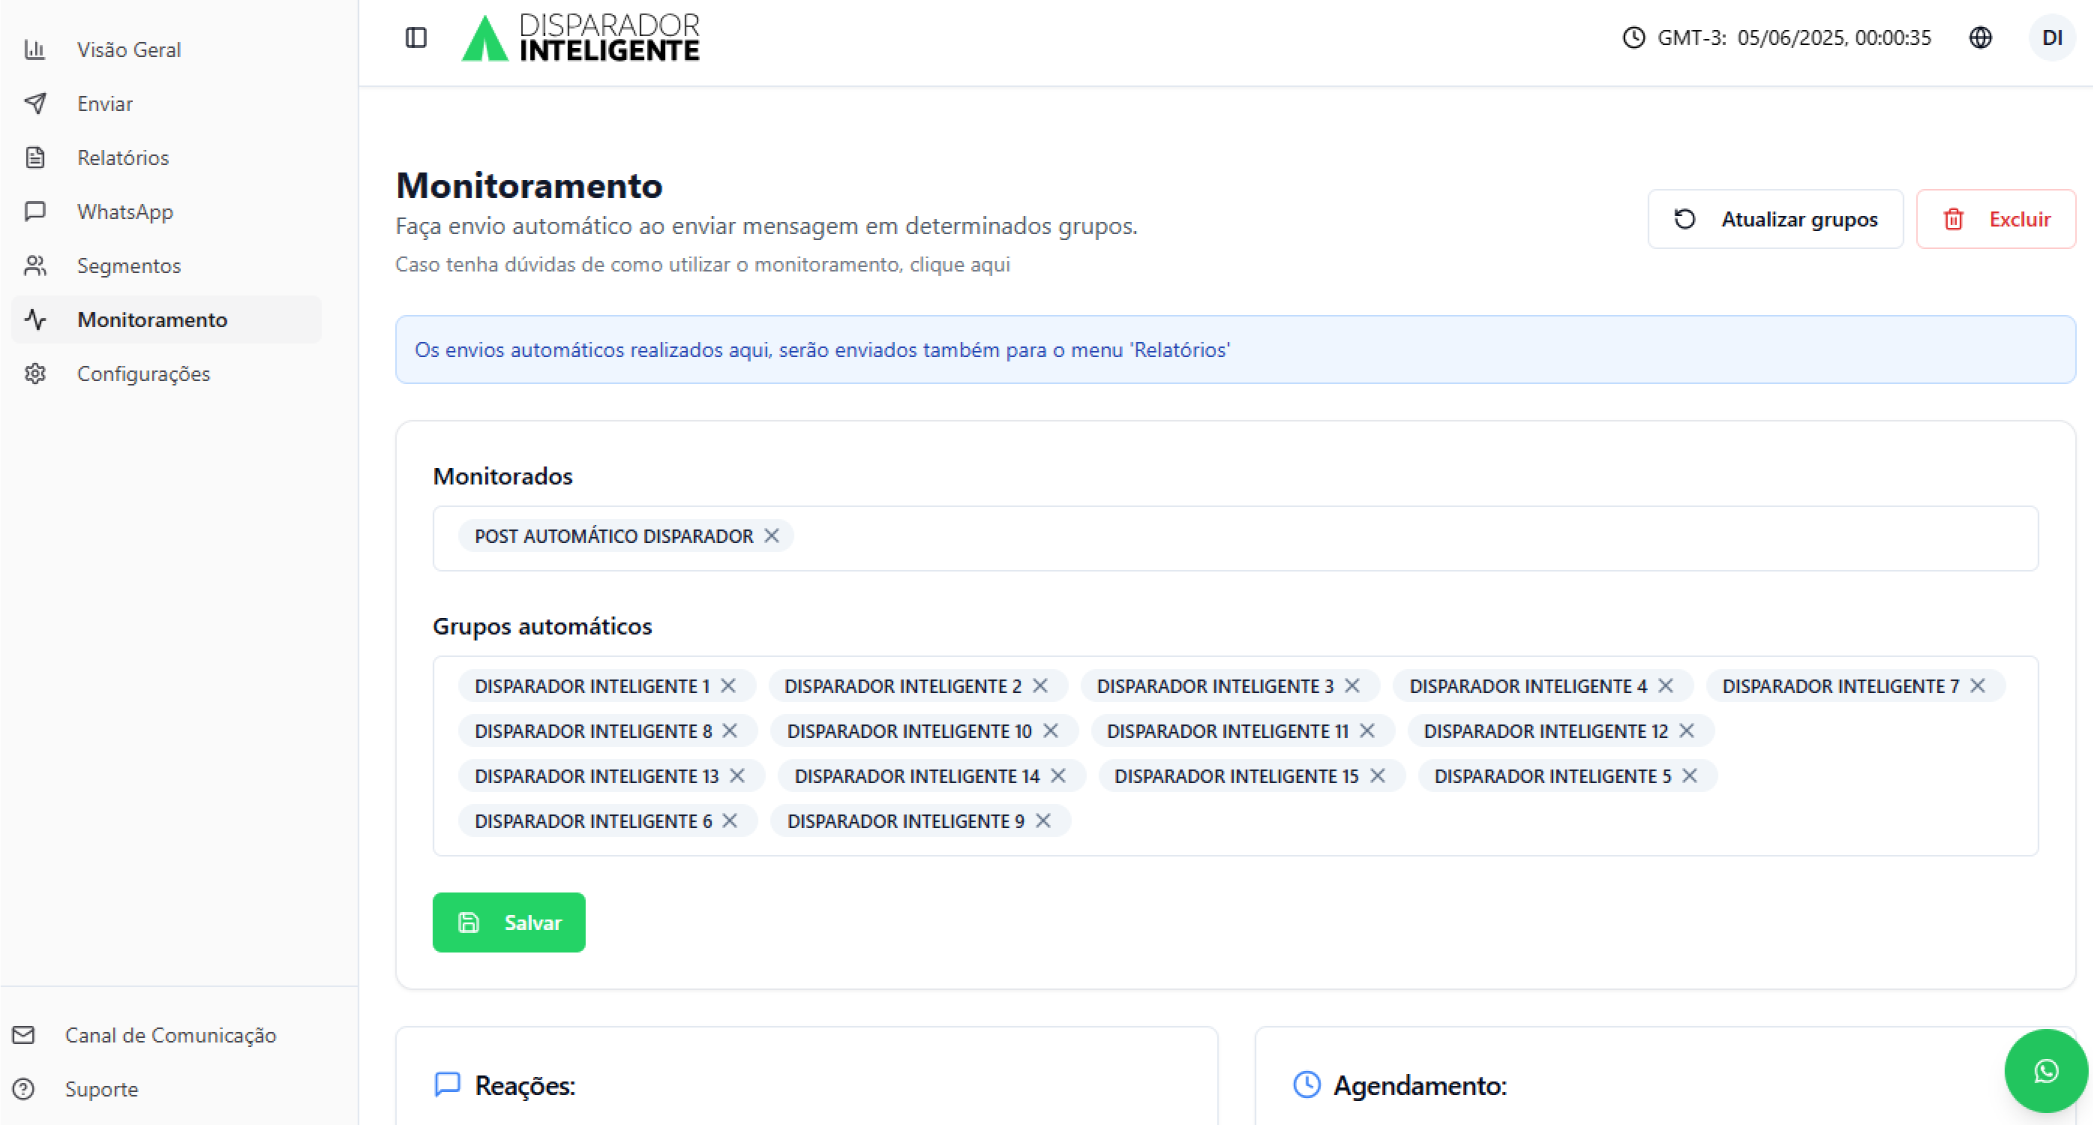Select the Monitoramento menu item
The width and height of the screenshot is (2093, 1125).
click(x=166, y=319)
